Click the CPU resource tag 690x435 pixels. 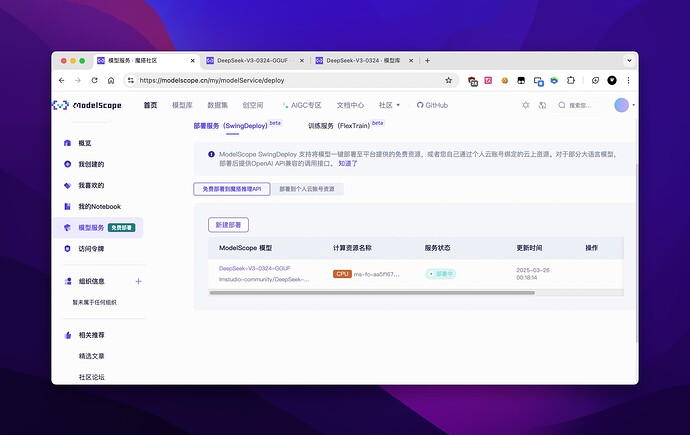click(342, 274)
